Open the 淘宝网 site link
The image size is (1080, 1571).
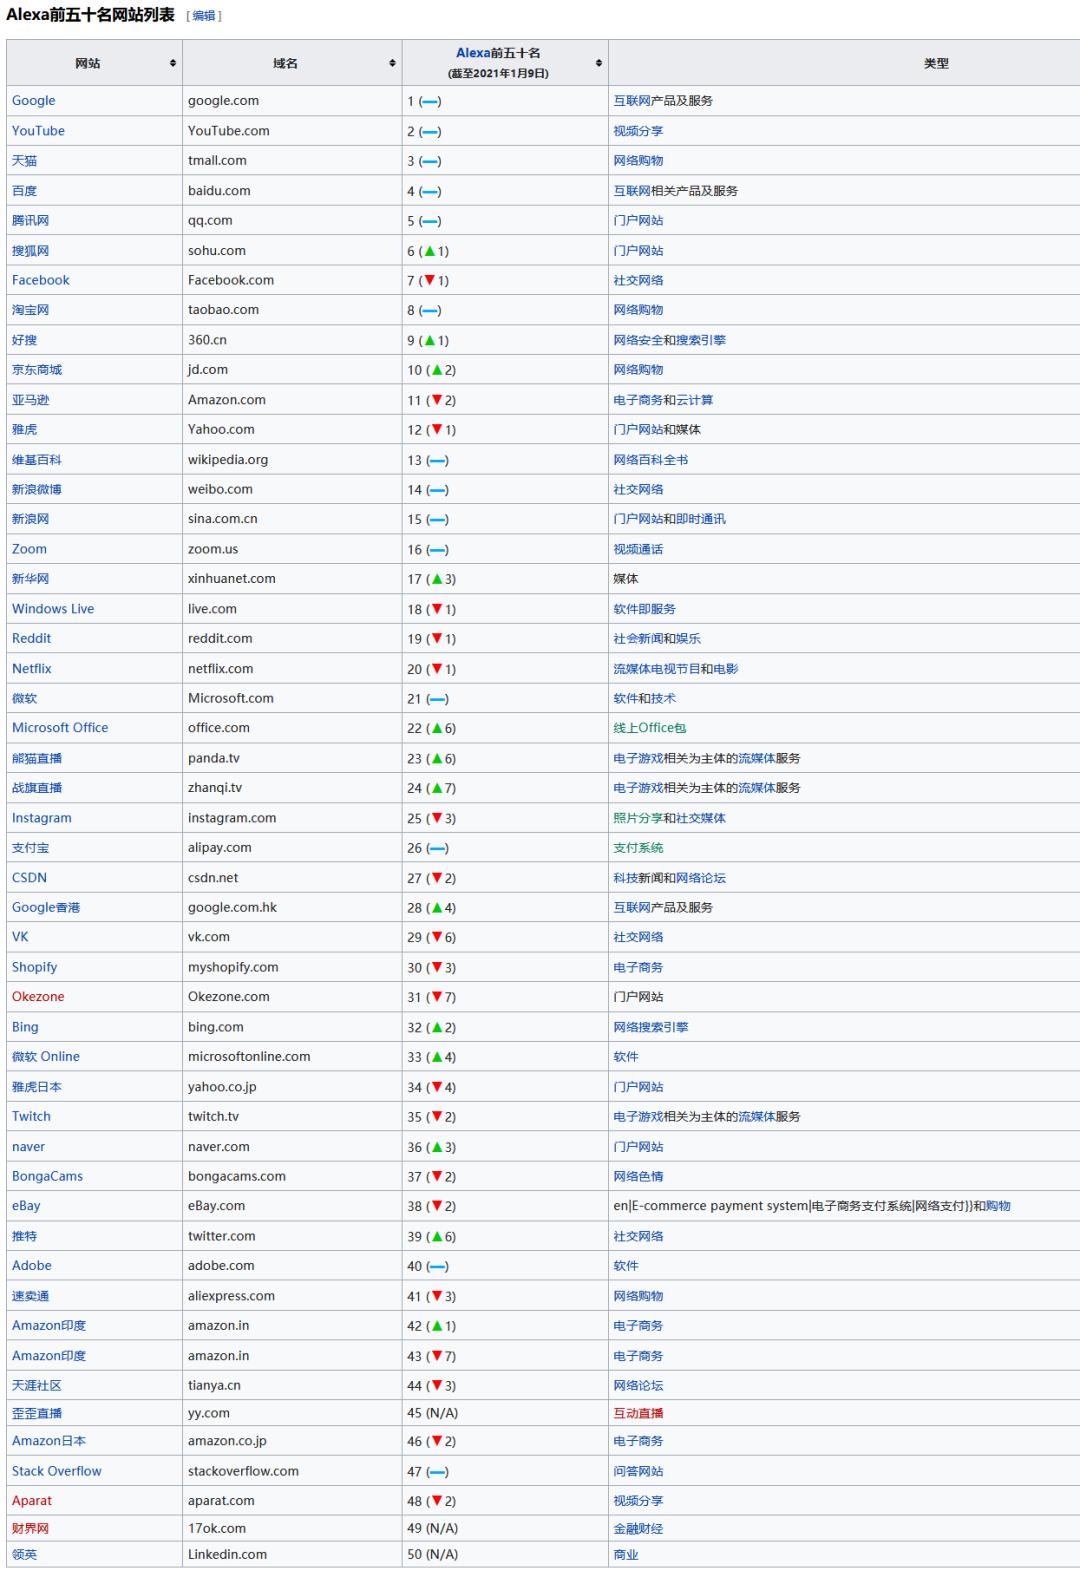coord(30,310)
